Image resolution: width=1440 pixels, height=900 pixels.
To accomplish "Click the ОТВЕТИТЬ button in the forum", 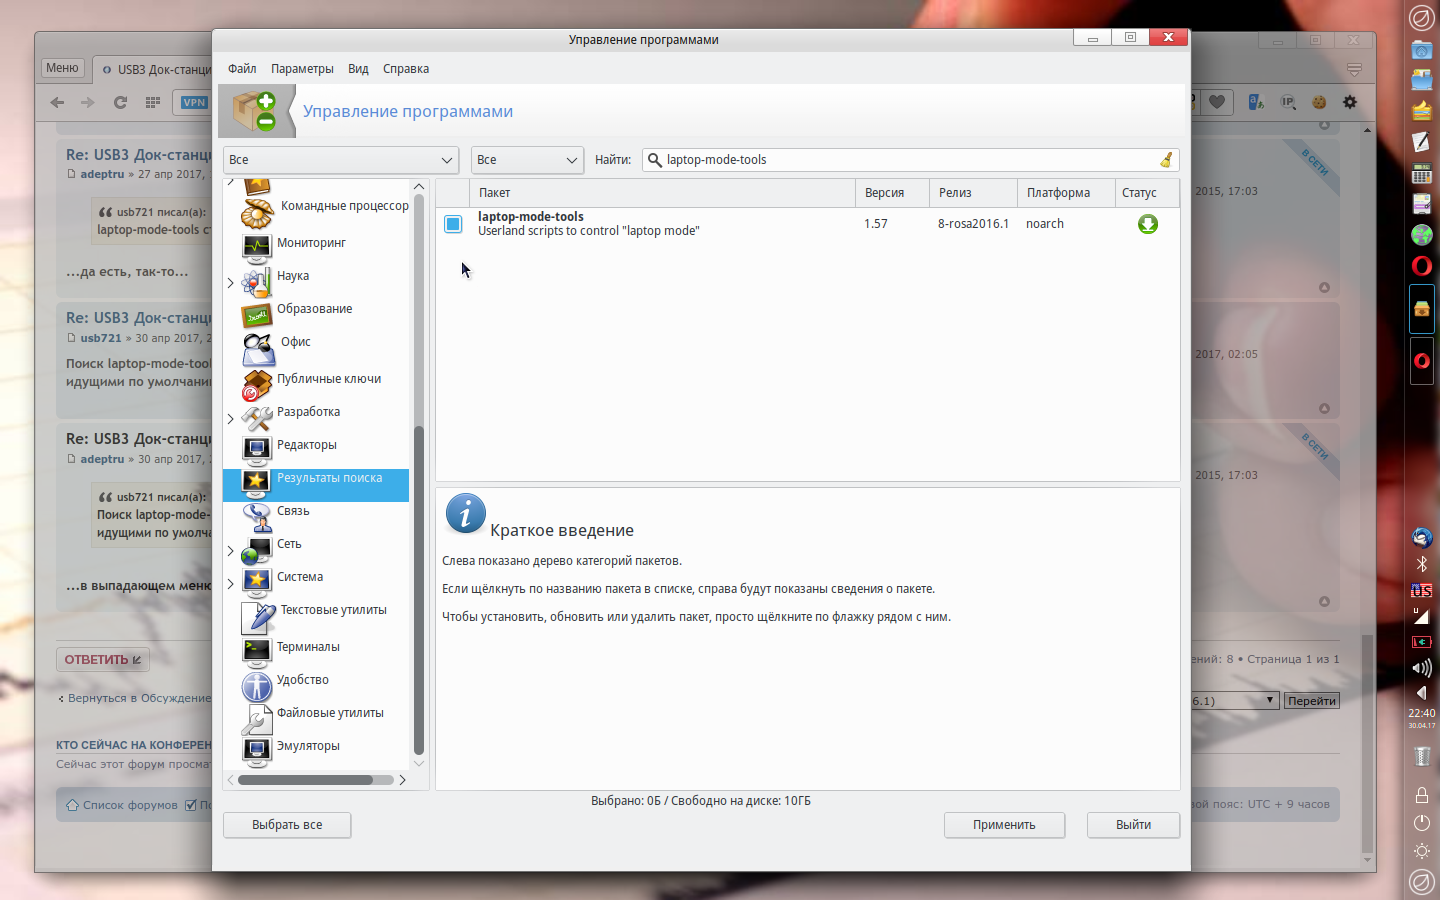I will pyautogui.click(x=103, y=660).
